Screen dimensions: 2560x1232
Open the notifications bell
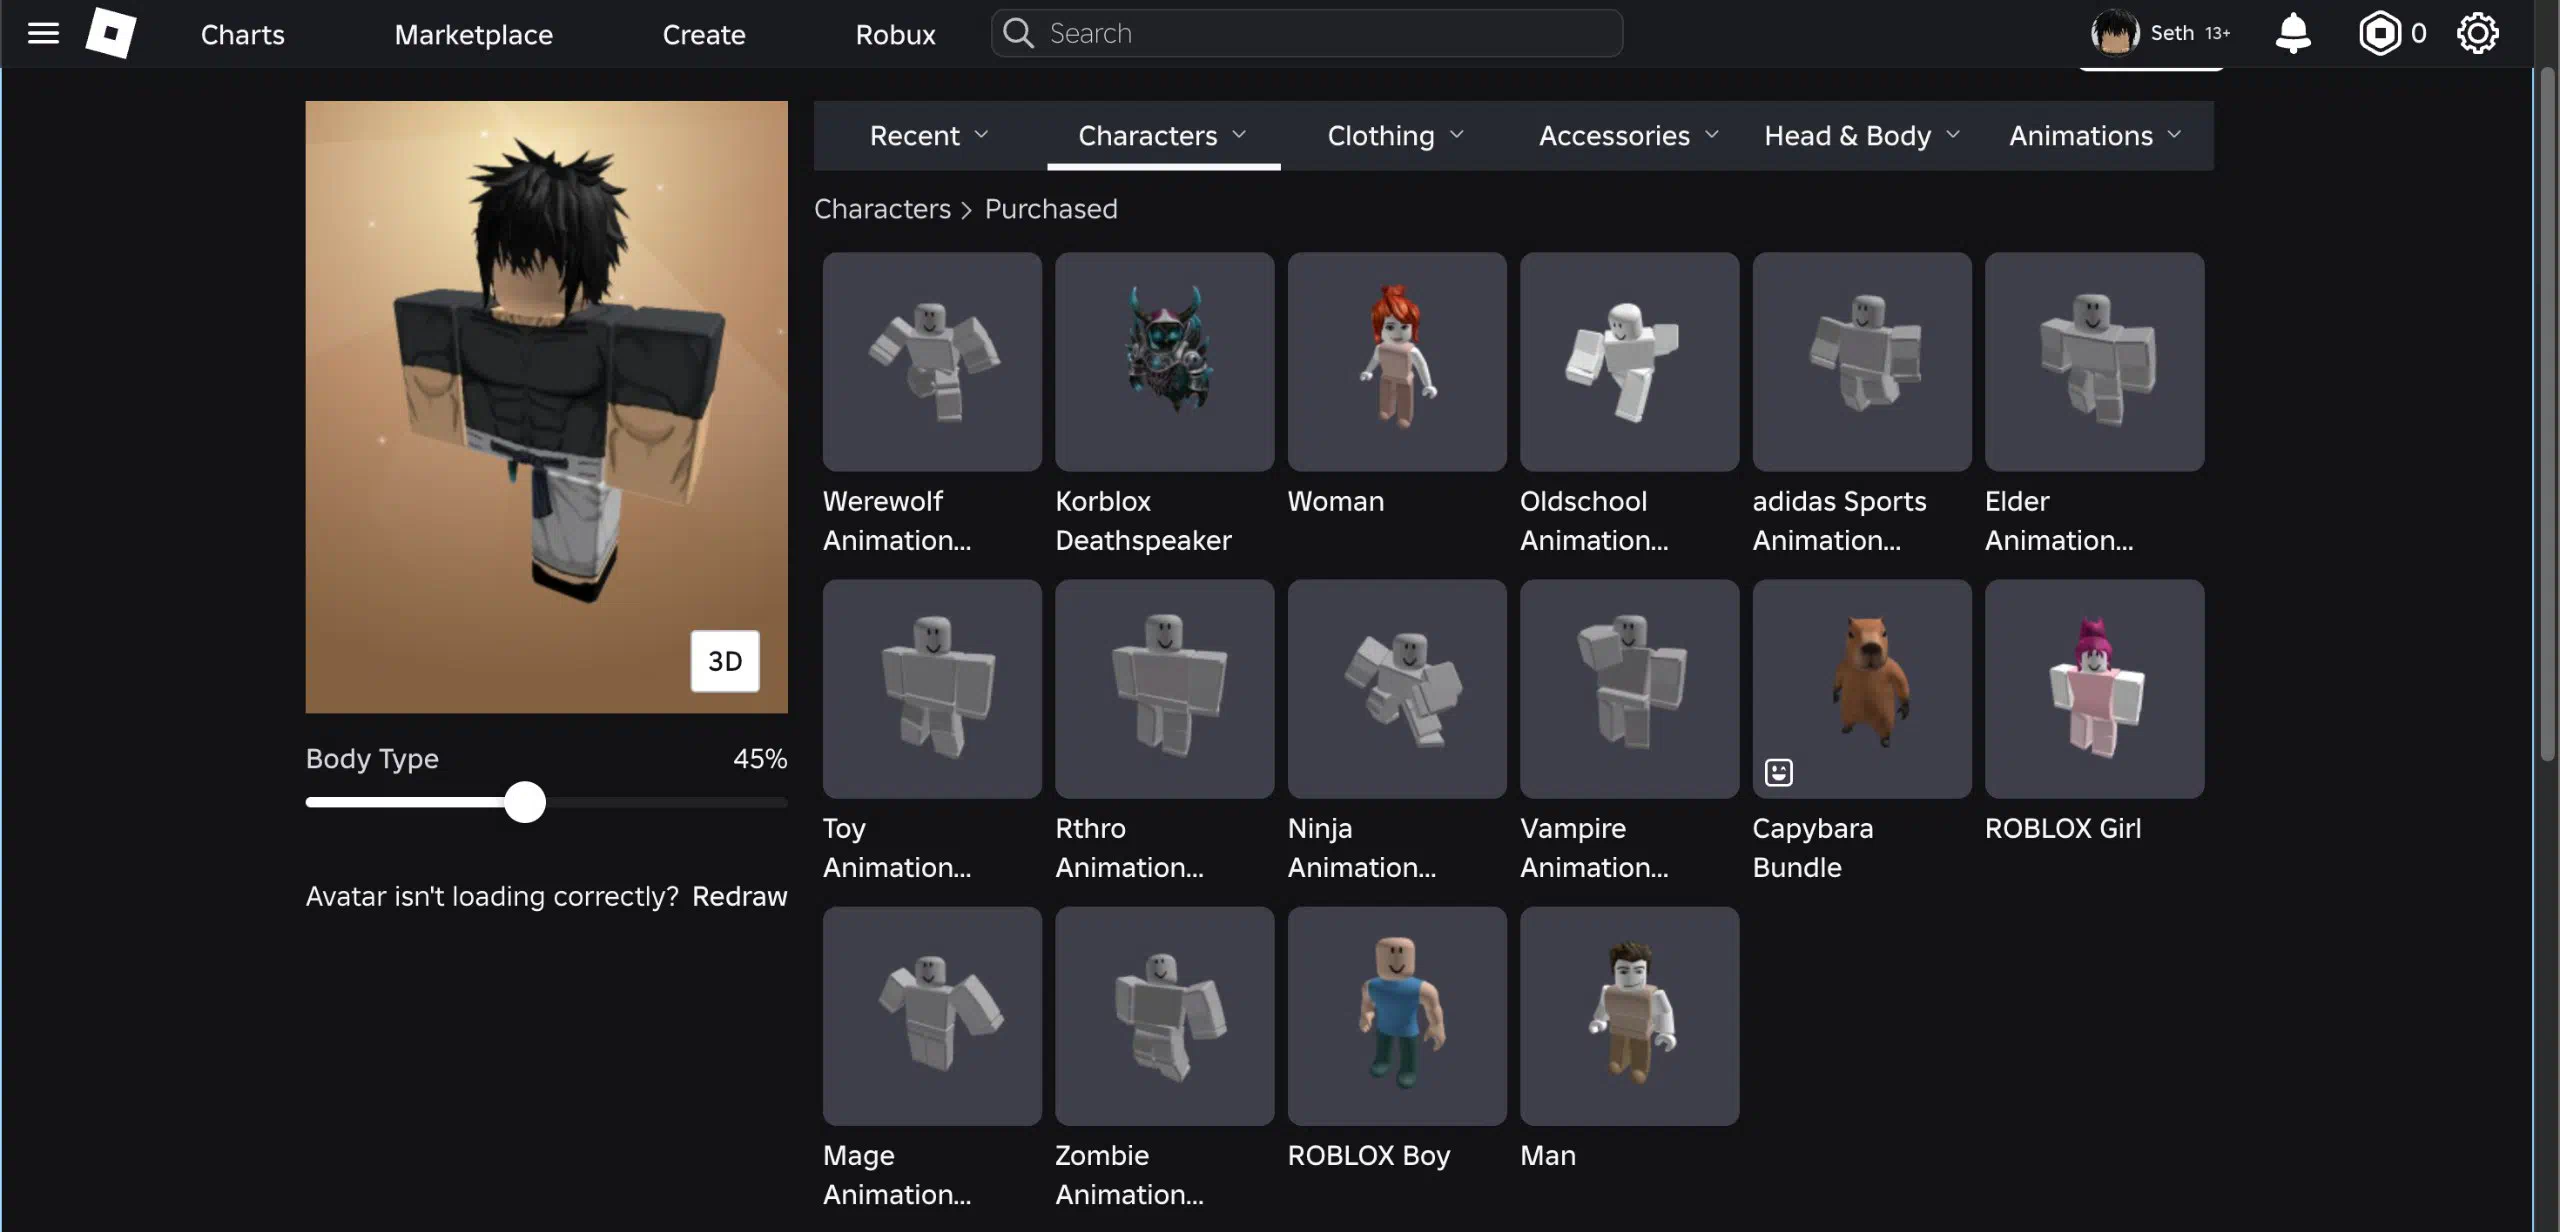point(2293,33)
